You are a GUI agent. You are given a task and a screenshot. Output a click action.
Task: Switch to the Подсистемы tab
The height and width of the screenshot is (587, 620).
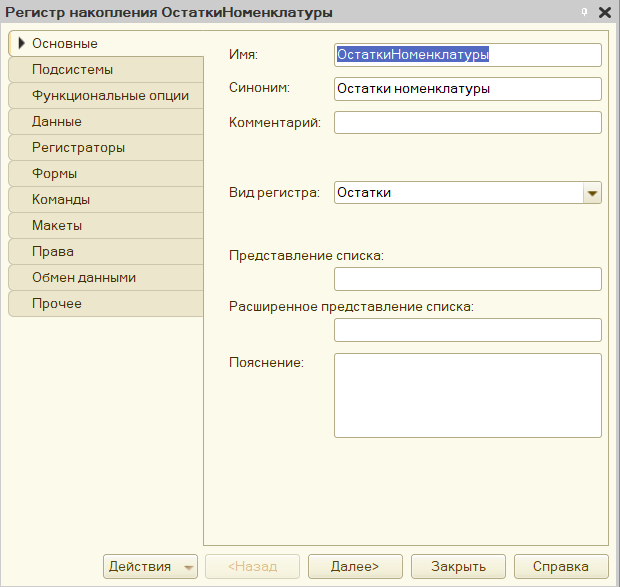point(106,70)
